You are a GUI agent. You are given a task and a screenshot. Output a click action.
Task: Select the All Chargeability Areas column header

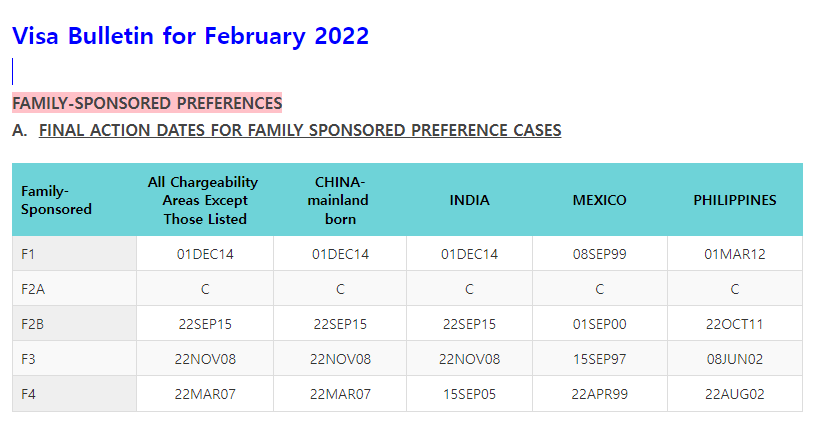coord(203,200)
